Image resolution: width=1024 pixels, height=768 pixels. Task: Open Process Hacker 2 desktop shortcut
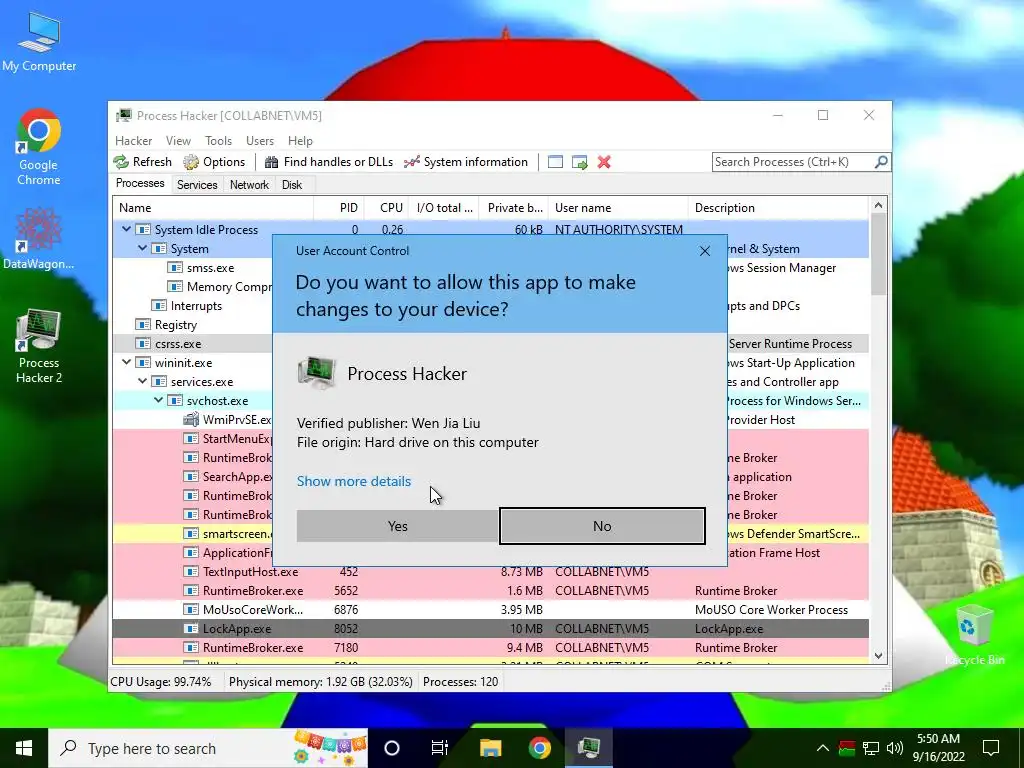click(39, 346)
